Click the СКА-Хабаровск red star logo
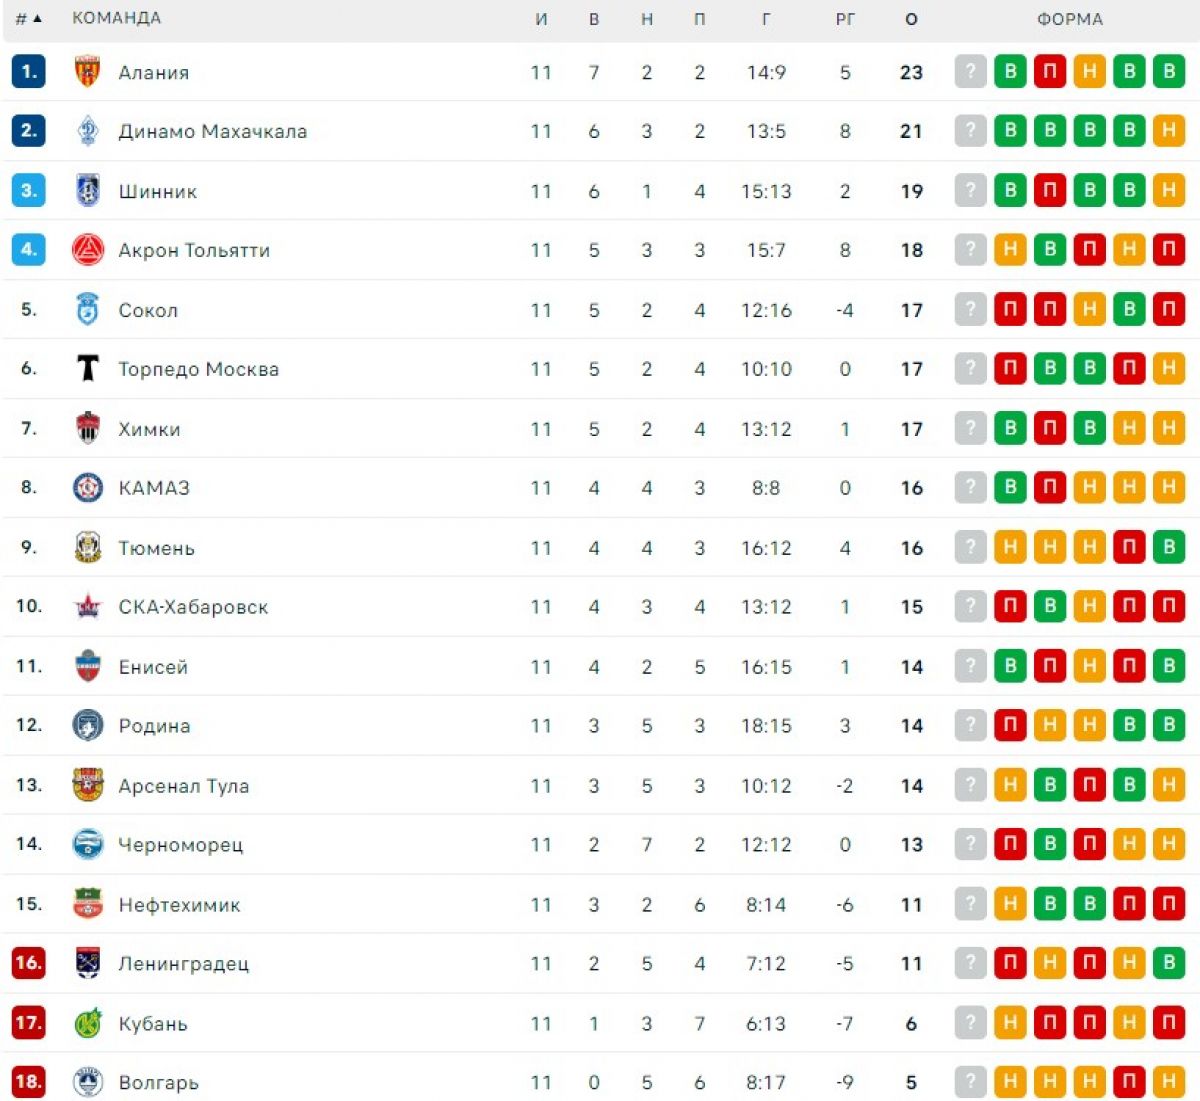This screenshot has width=1200, height=1101. (x=88, y=607)
